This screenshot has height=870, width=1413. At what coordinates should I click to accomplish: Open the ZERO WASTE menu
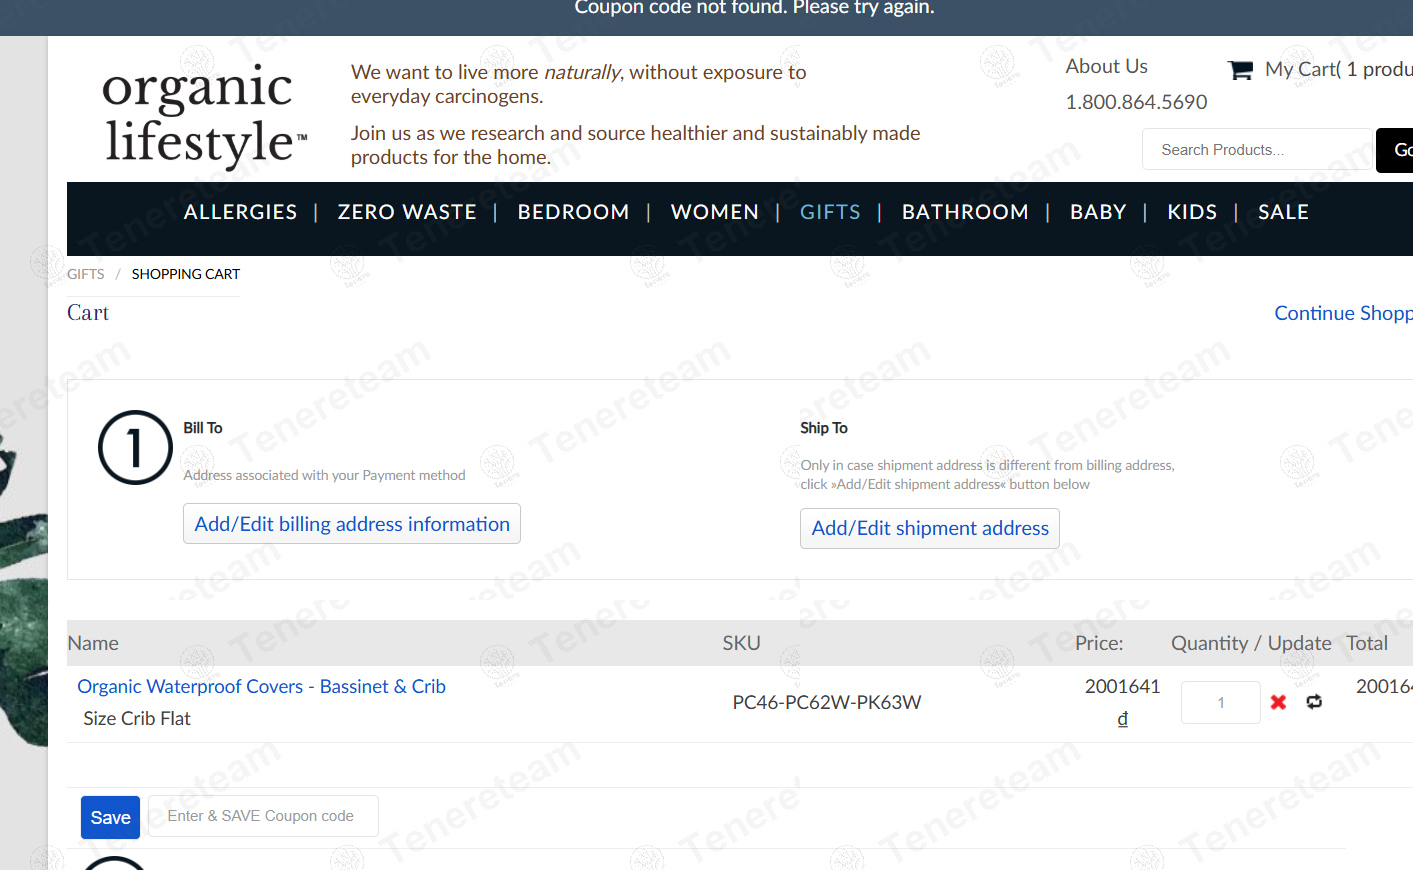click(x=407, y=212)
